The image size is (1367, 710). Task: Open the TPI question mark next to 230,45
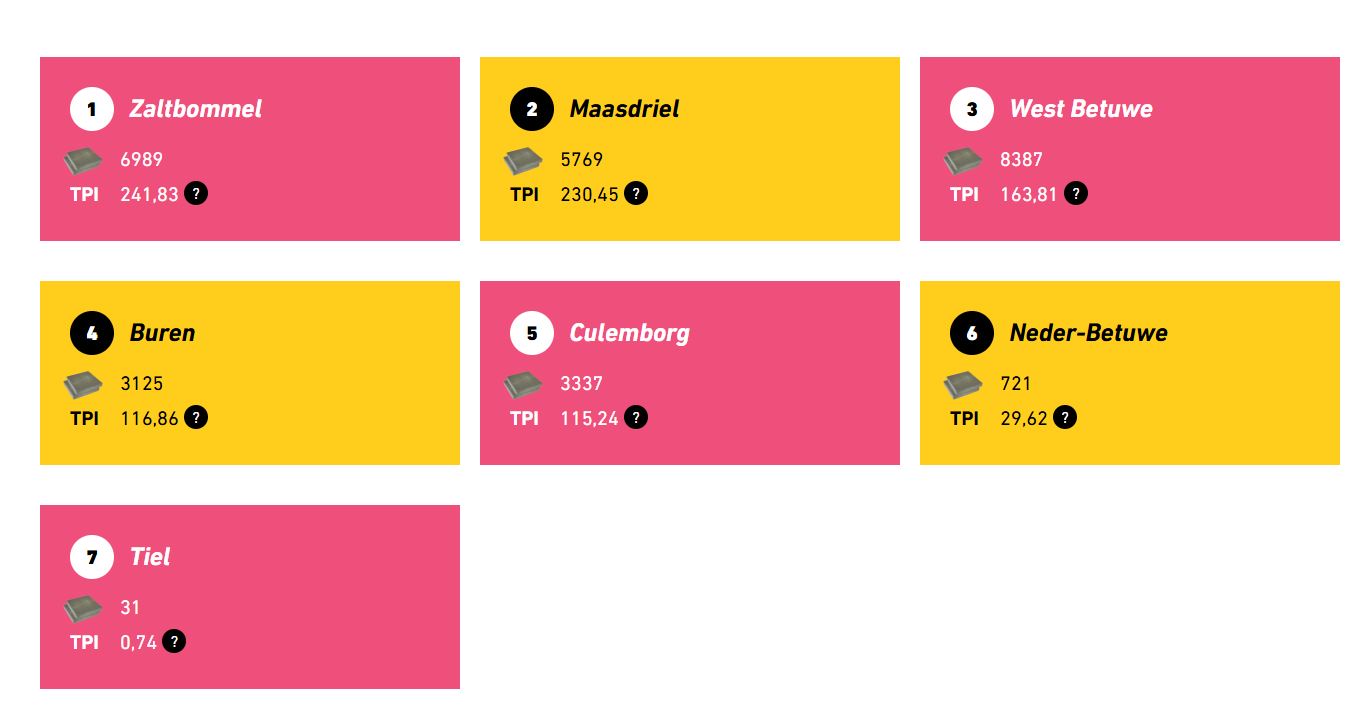(636, 194)
